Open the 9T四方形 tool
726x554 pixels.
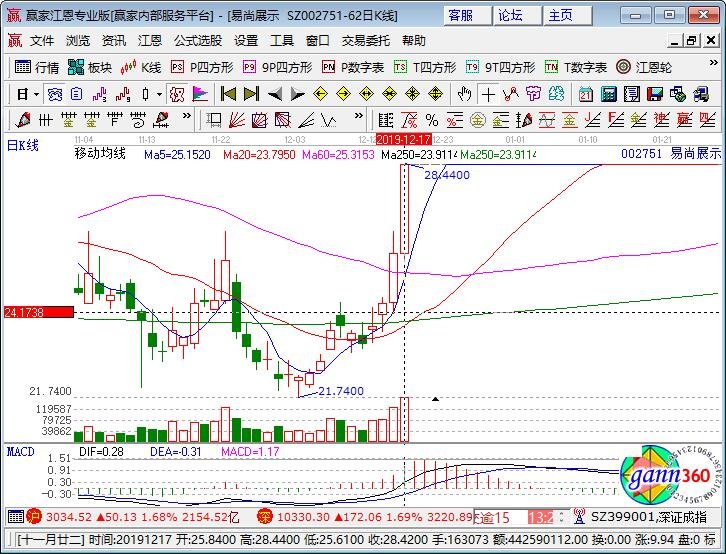(x=501, y=68)
